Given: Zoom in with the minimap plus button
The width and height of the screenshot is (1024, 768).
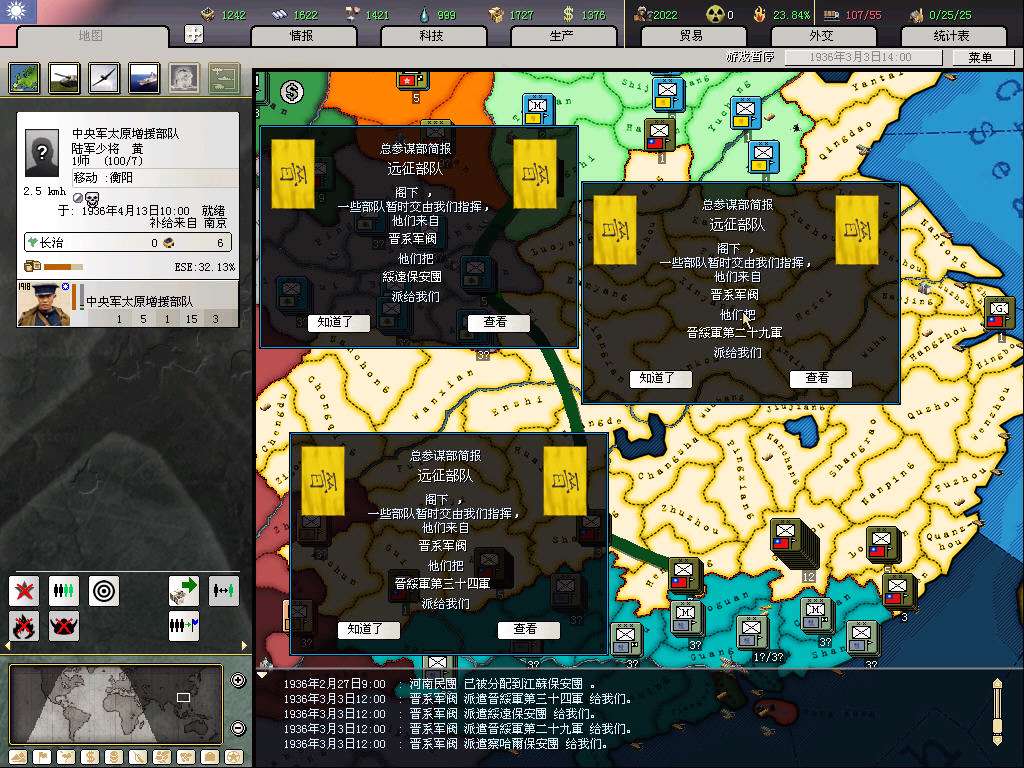Looking at the screenshot, I should tap(238, 680).
